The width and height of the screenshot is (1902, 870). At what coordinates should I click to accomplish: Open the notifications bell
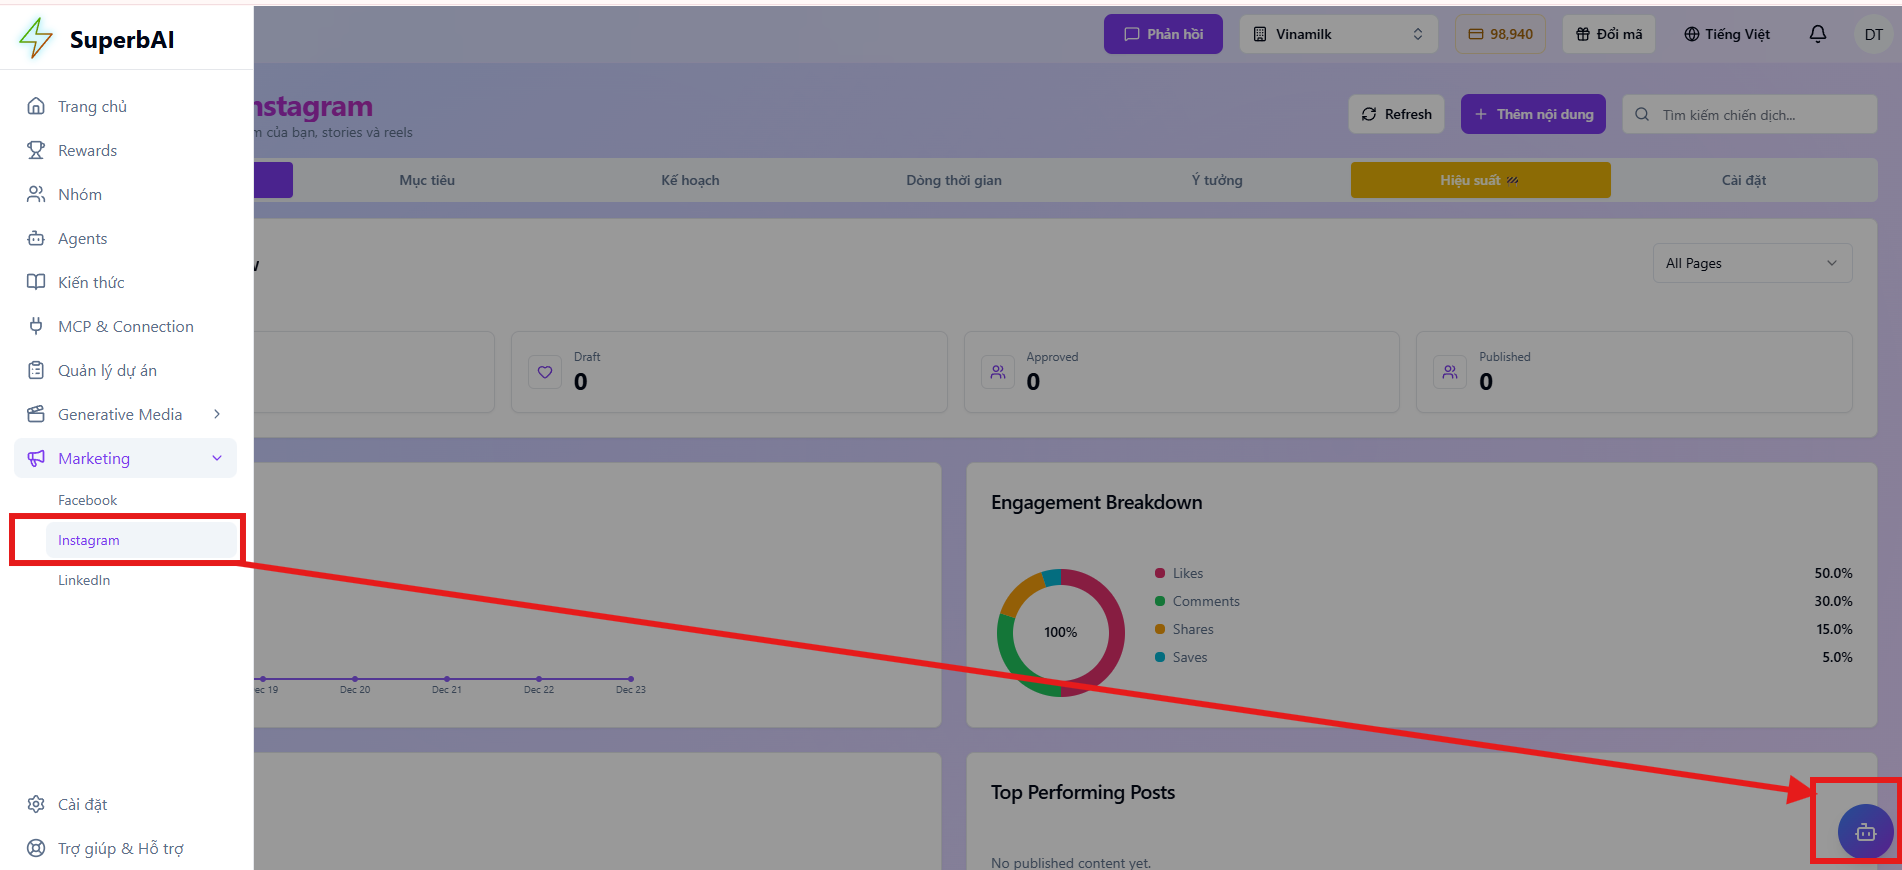click(1818, 34)
